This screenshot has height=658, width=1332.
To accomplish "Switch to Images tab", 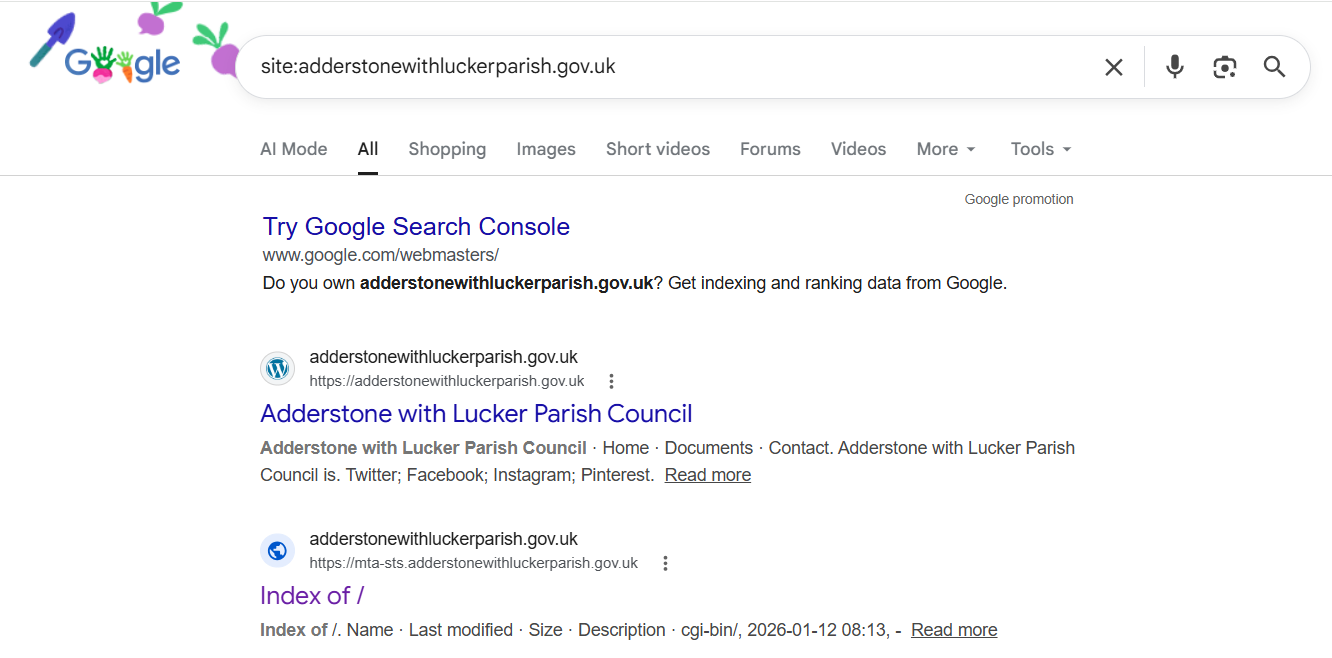I will [546, 149].
